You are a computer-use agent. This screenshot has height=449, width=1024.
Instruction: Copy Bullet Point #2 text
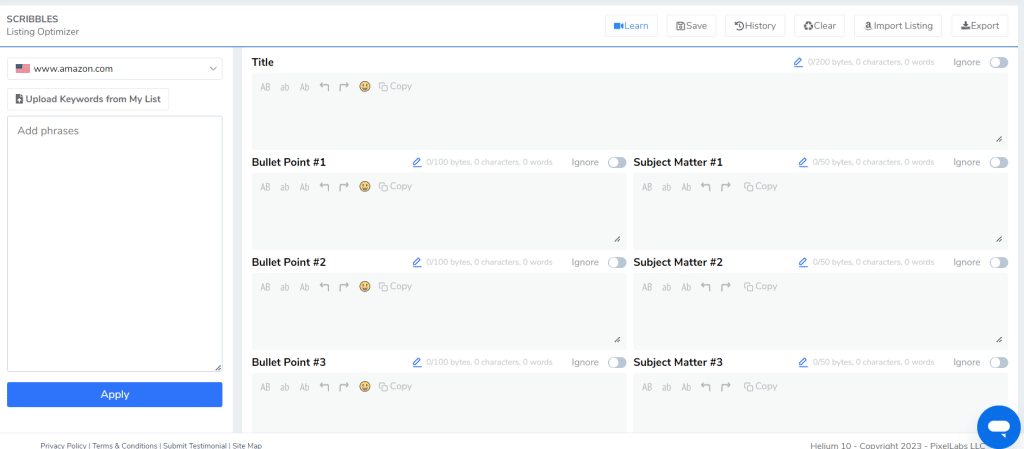point(395,286)
